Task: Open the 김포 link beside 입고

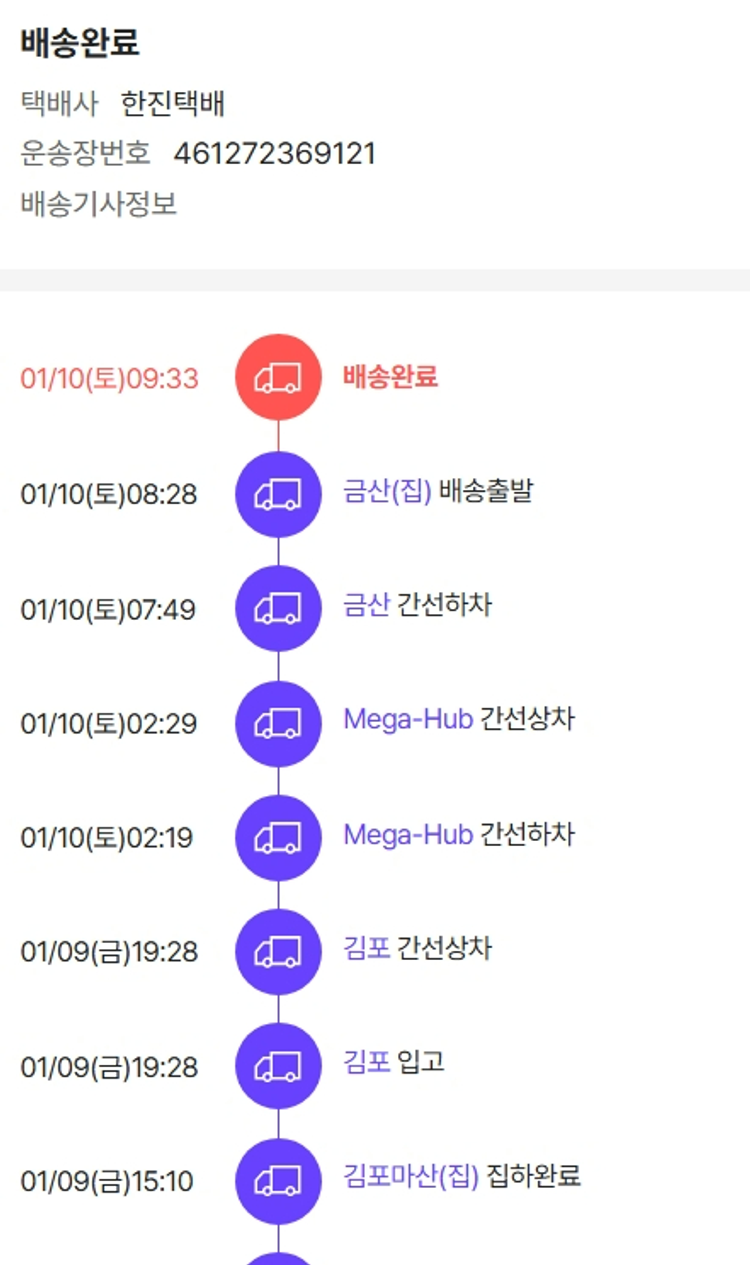Action: [x=365, y=1062]
